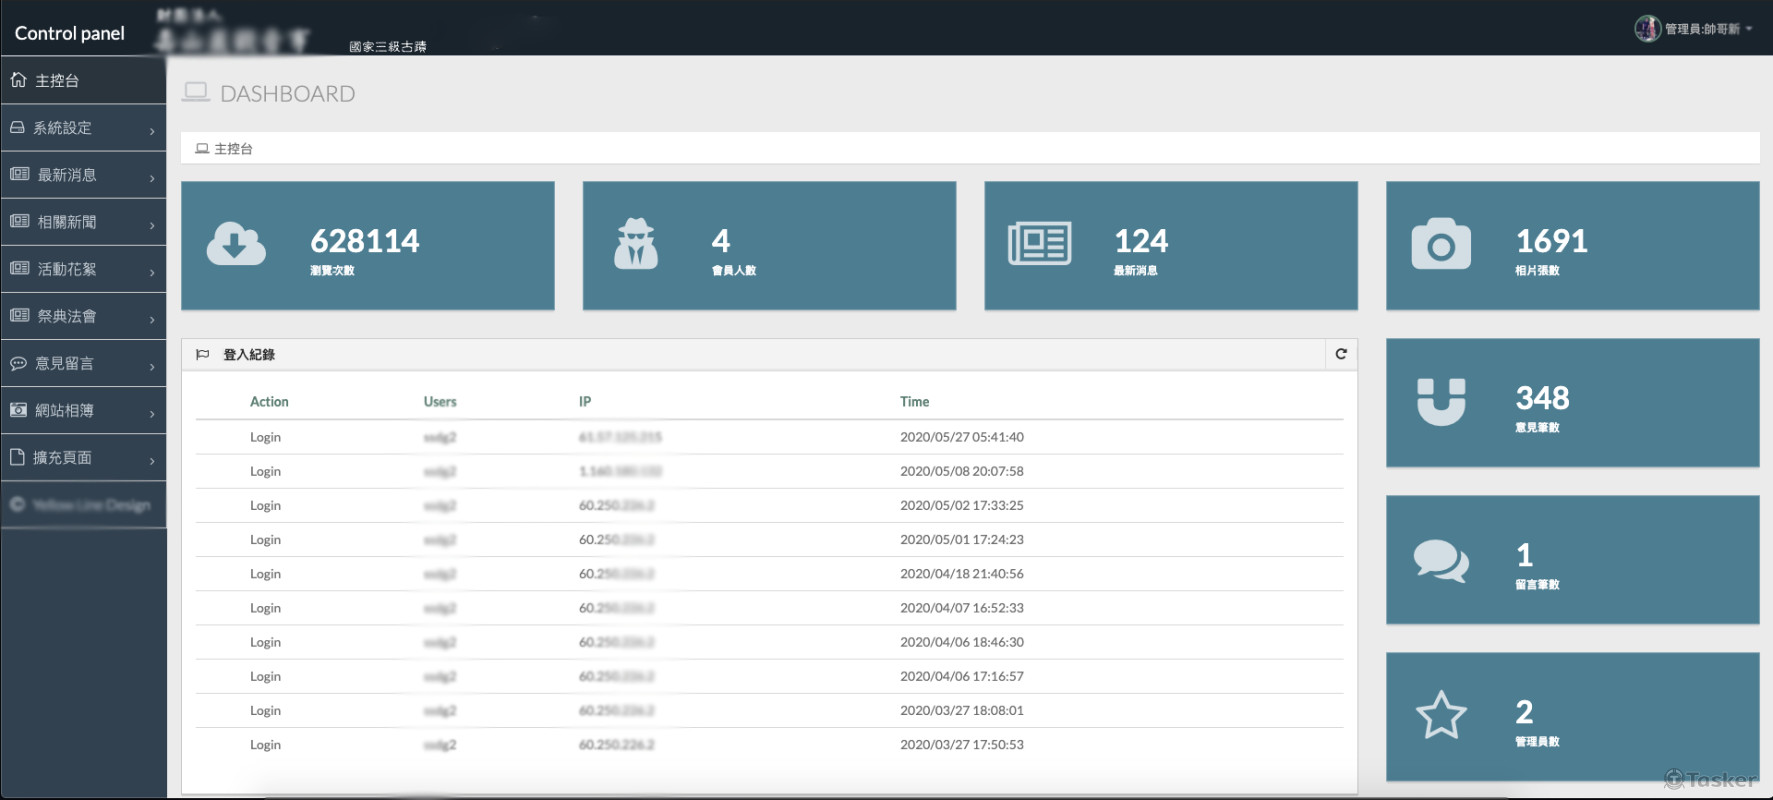Click the 主控台 breadcrumb link
The width and height of the screenshot is (1773, 800).
coord(233,149)
